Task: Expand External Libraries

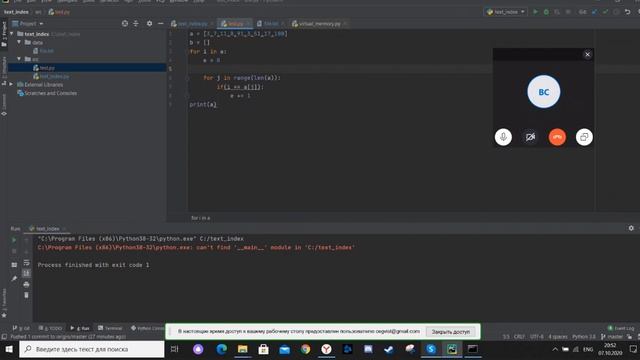Action: pyautogui.click(x=11, y=84)
